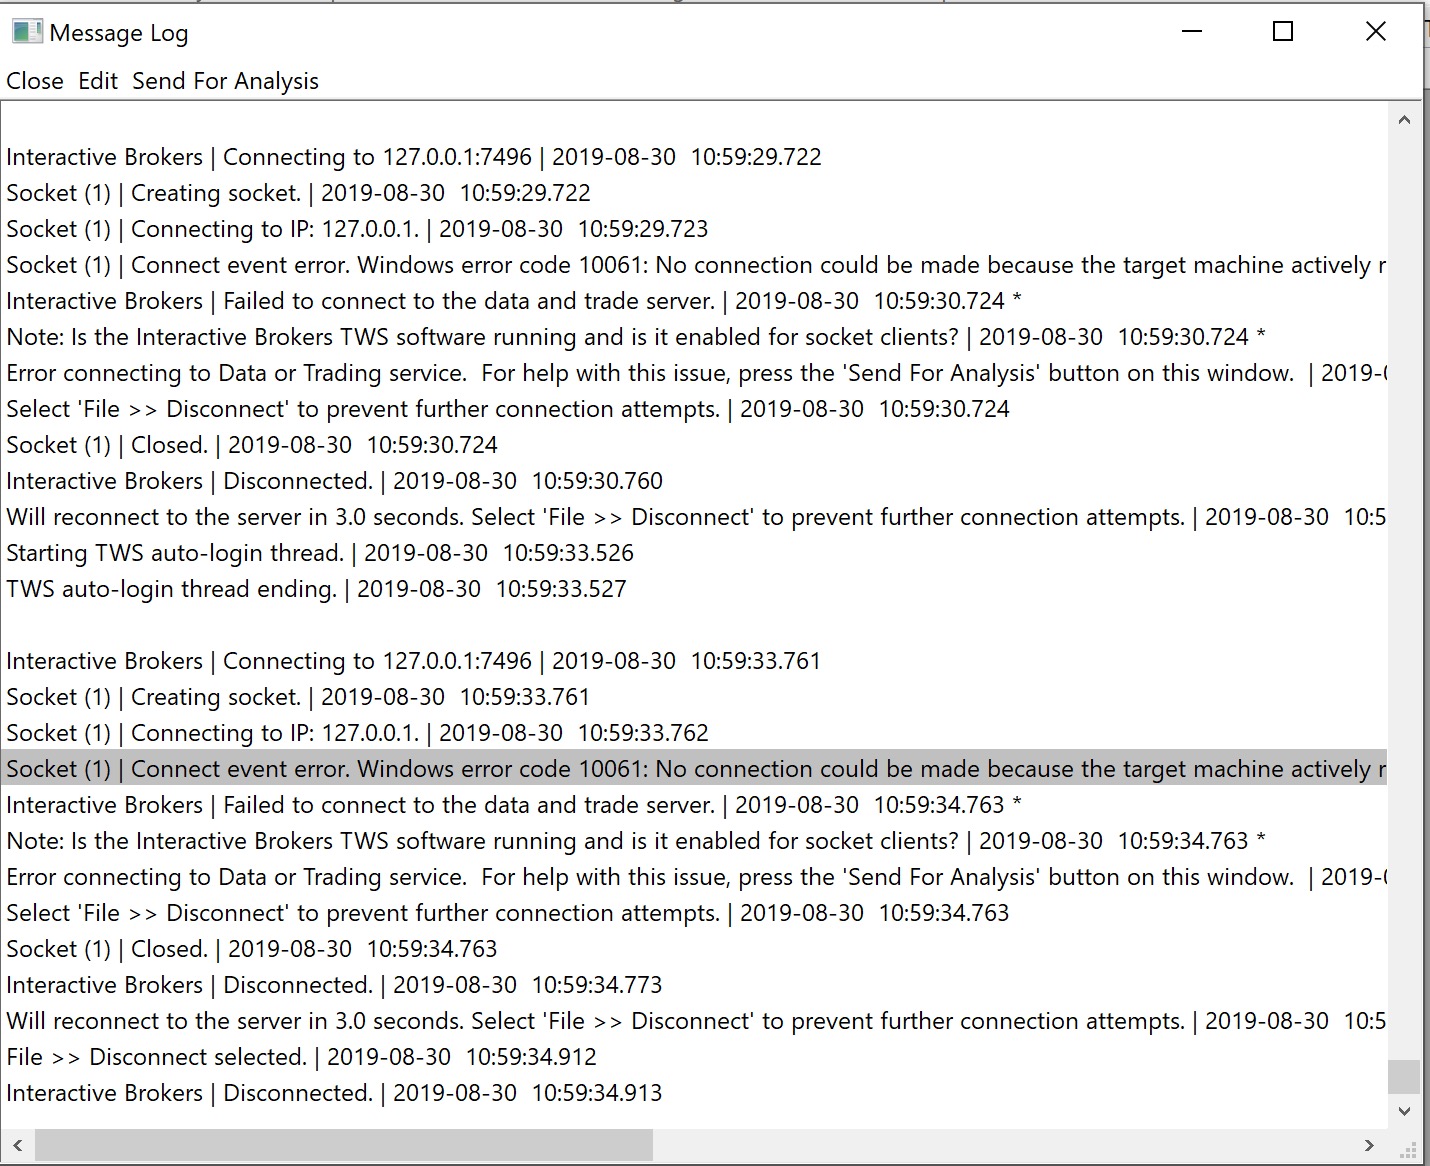Select the TWS auto-login thread ending line
1430x1166 pixels.
tap(316, 589)
